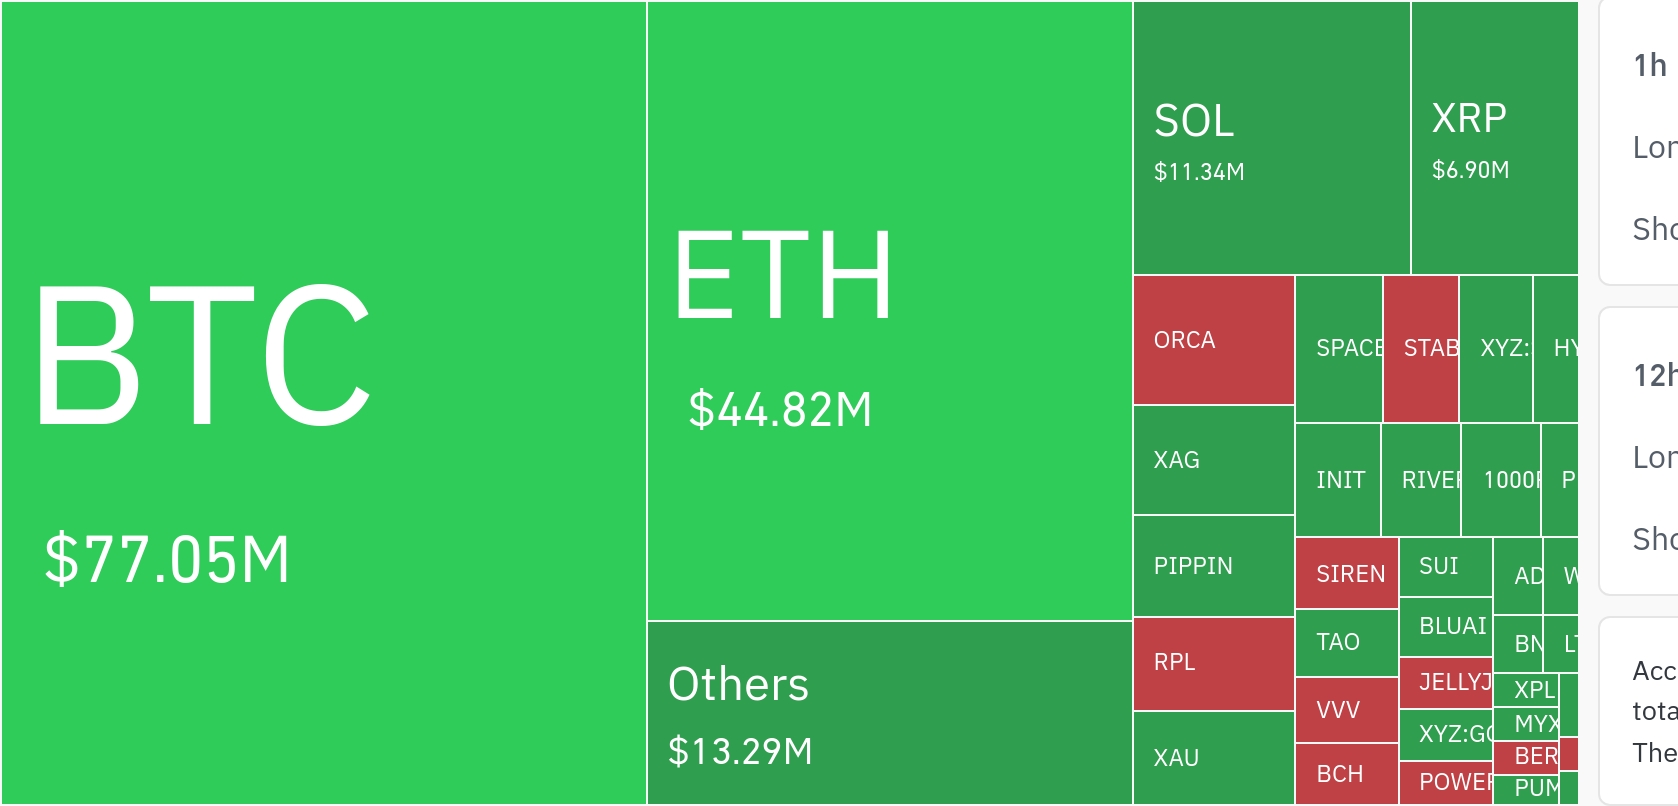Click the INIT tile
Screen dimensions: 1678x806
coord(1338,480)
